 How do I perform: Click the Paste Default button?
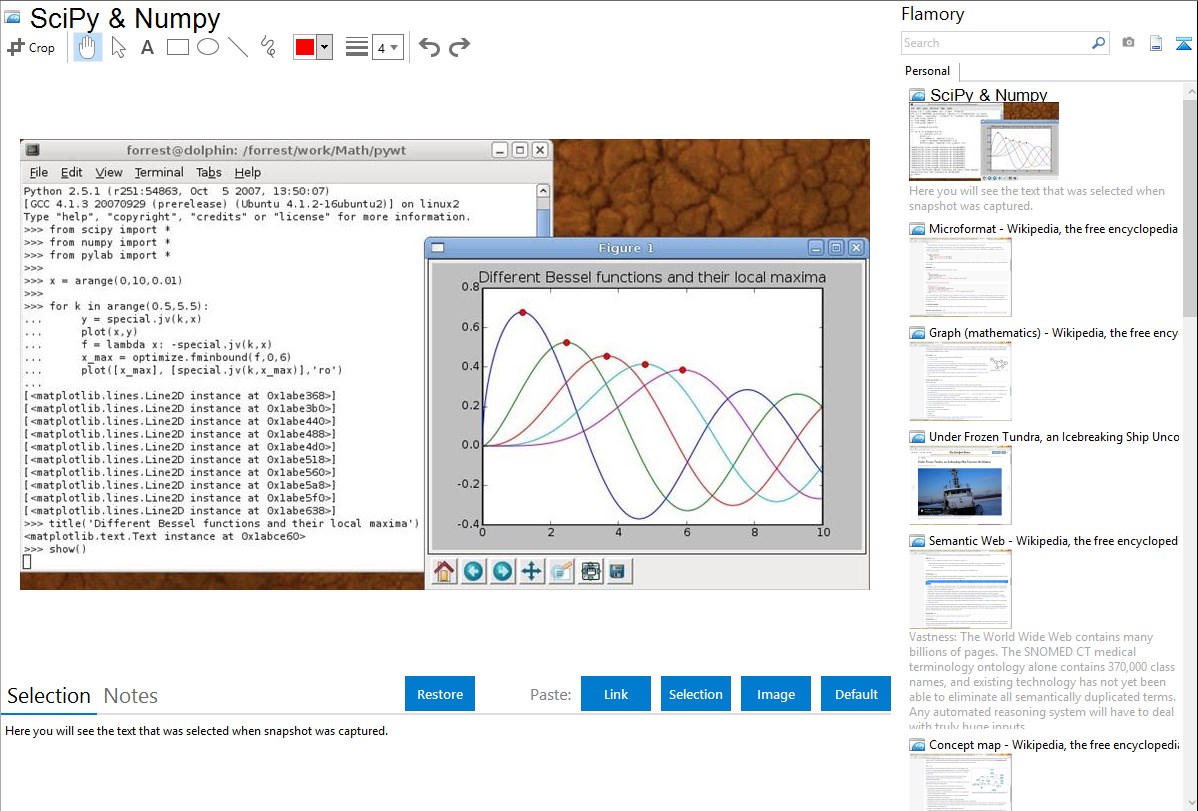[856, 694]
